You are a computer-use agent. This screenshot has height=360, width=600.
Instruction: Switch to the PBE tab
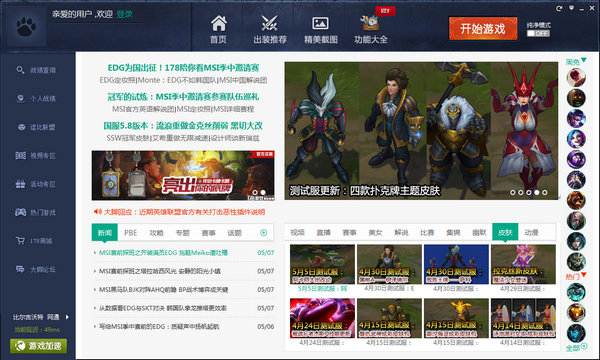[x=130, y=233]
